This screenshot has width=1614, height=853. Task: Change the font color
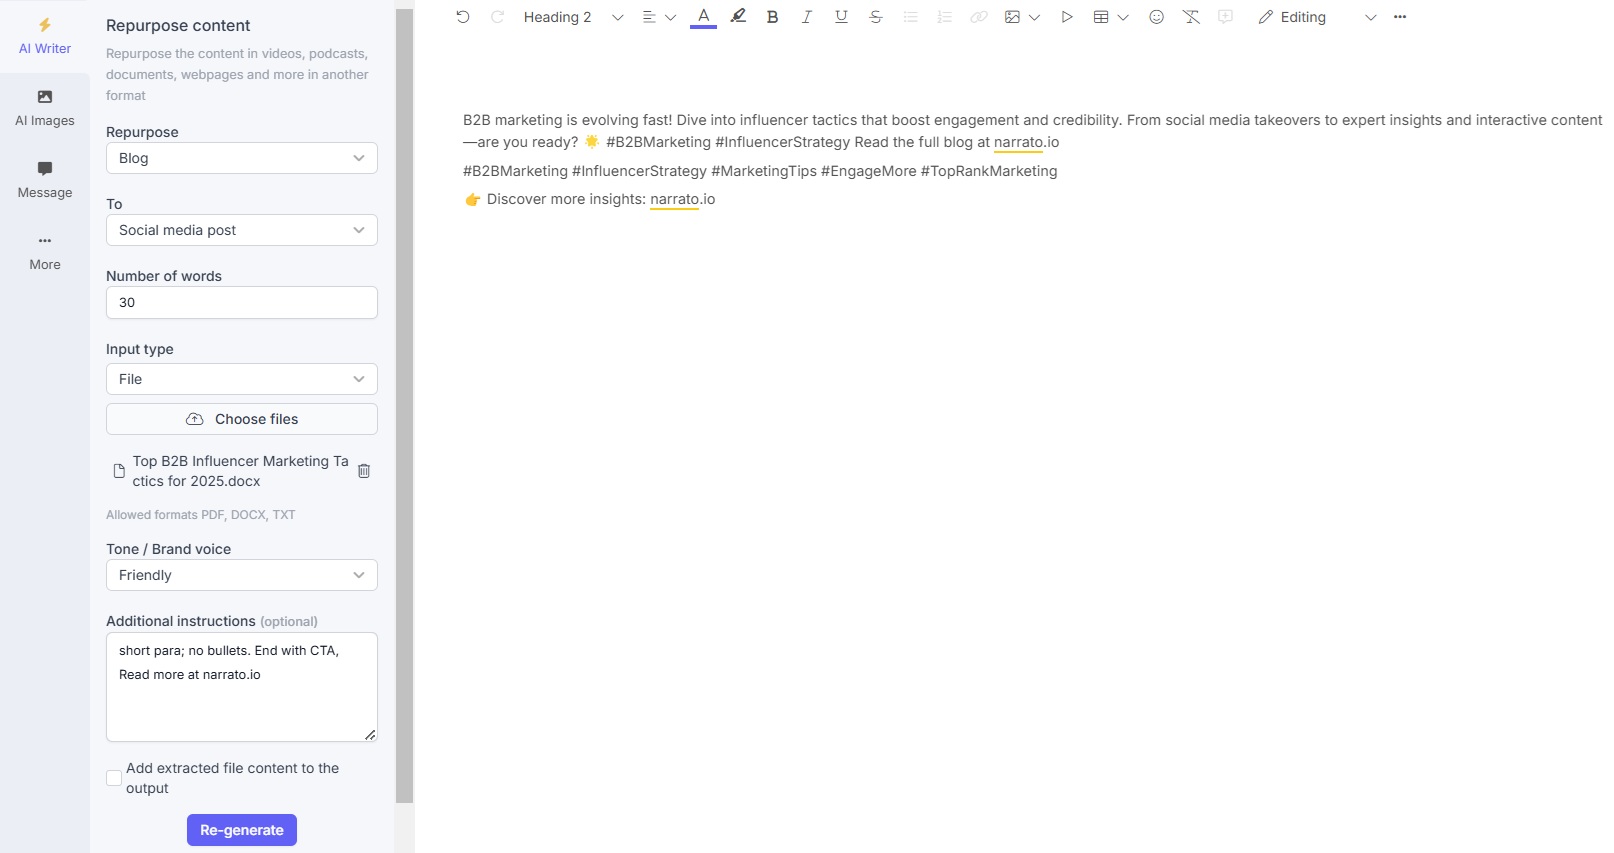click(704, 17)
